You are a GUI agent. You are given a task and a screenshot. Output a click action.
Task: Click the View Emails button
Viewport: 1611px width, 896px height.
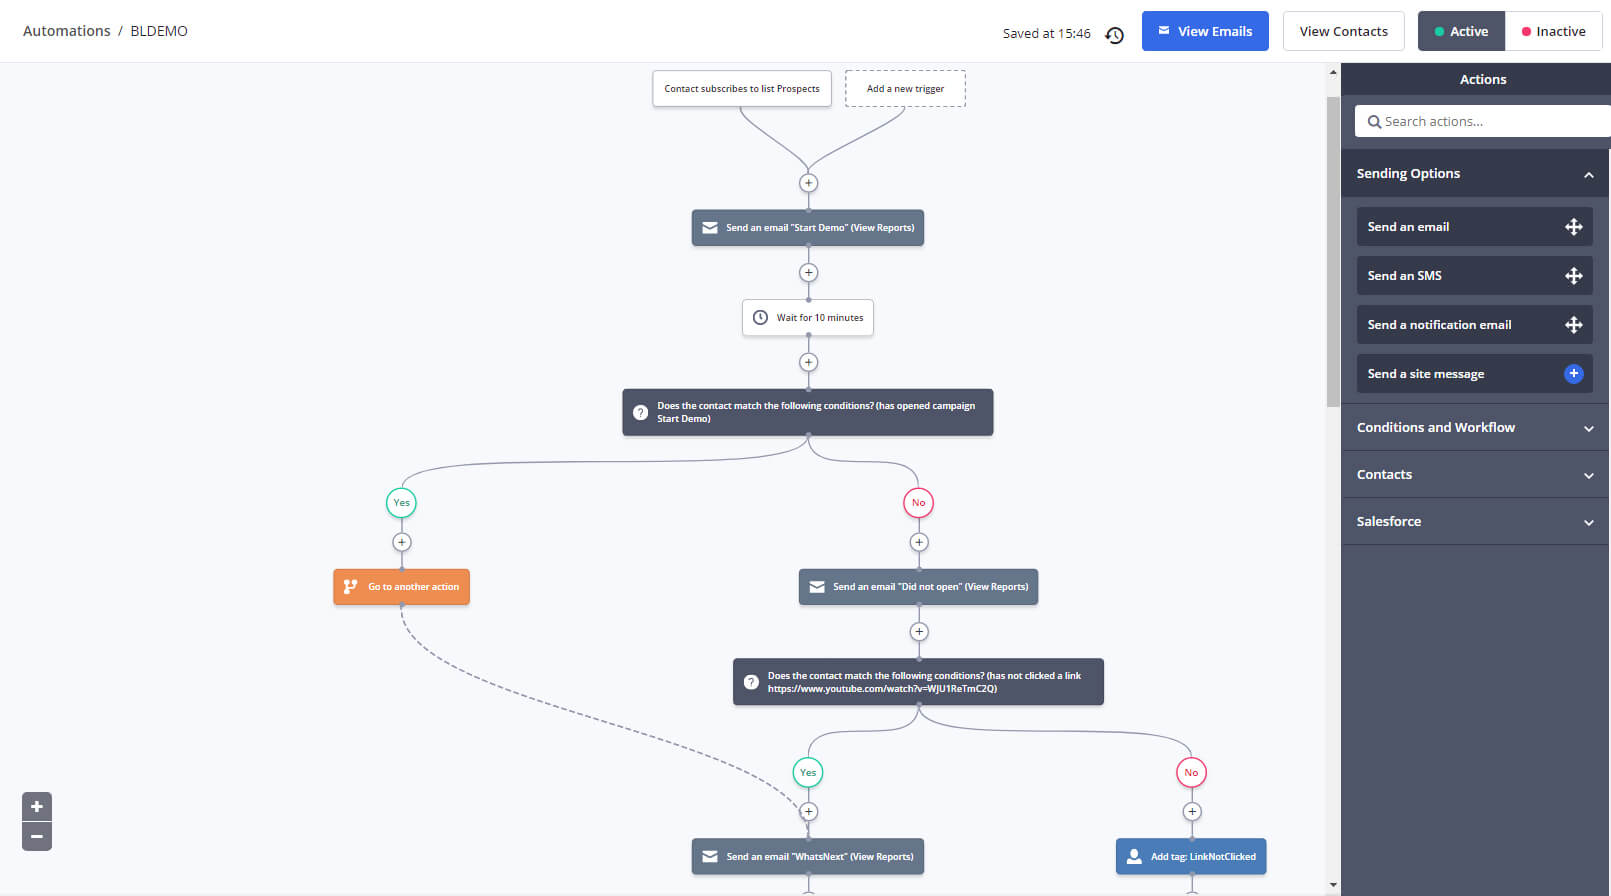click(x=1204, y=32)
